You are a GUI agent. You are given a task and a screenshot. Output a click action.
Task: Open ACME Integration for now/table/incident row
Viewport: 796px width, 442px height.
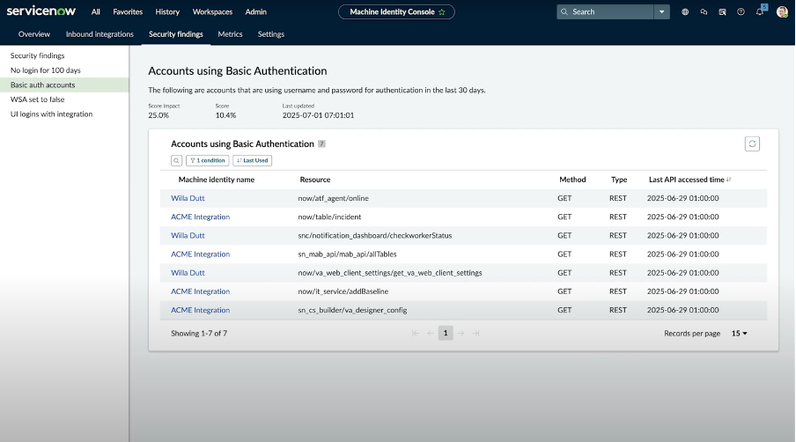[x=200, y=217]
